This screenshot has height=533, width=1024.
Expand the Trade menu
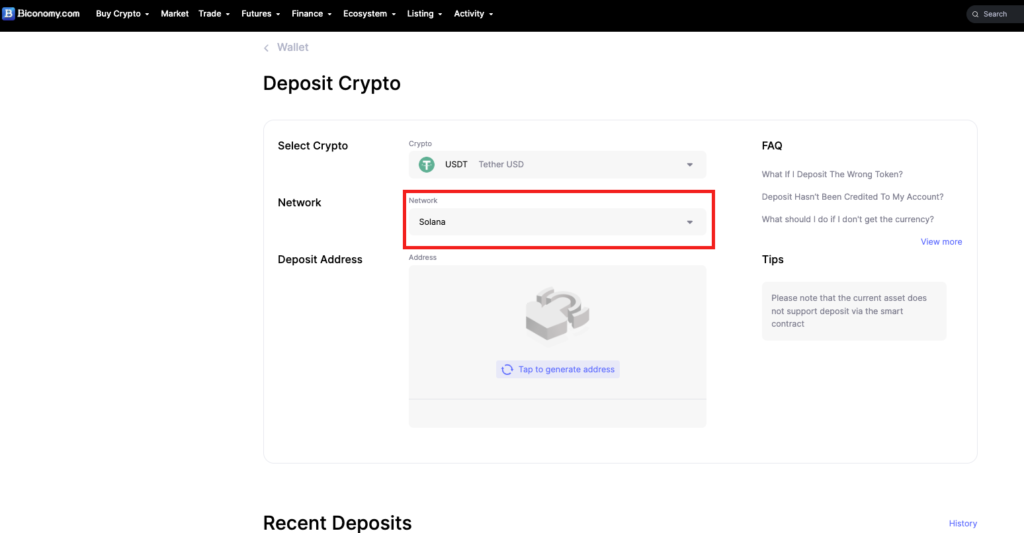click(214, 14)
